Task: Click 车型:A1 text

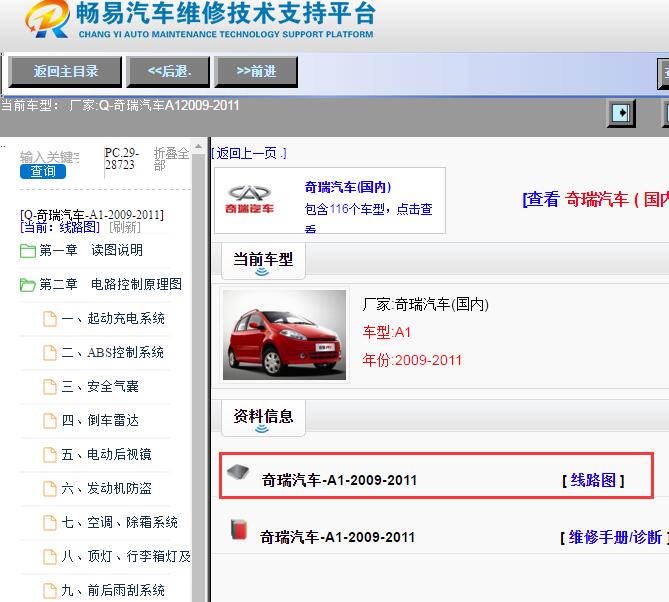Action: pyautogui.click(x=387, y=332)
